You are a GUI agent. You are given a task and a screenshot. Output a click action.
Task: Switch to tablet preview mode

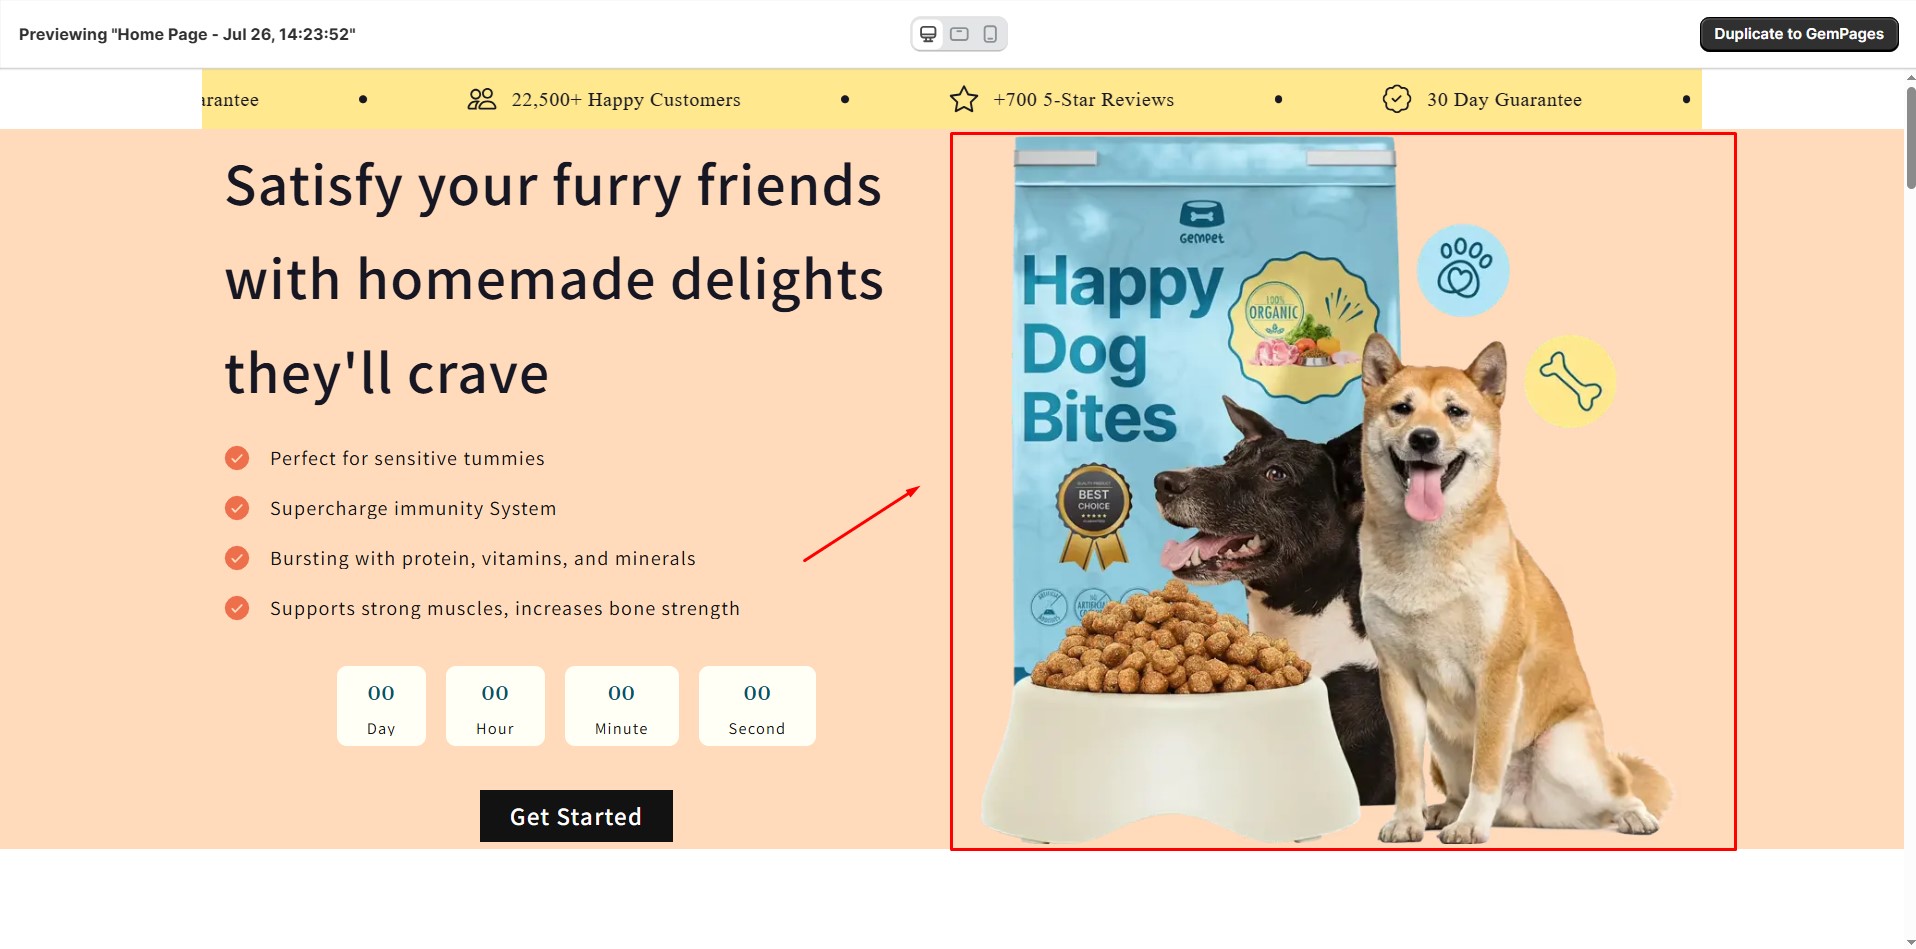pyautogui.click(x=959, y=34)
